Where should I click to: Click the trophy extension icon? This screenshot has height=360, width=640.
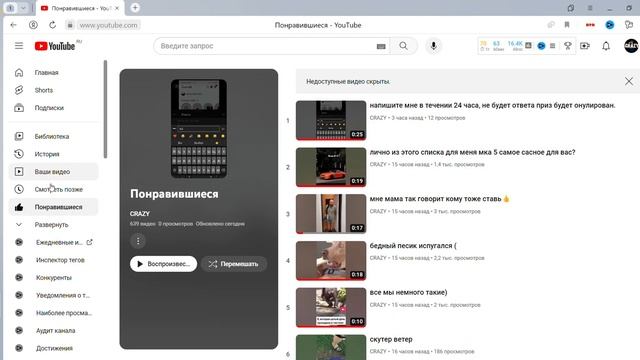click(x=567, y=46)
